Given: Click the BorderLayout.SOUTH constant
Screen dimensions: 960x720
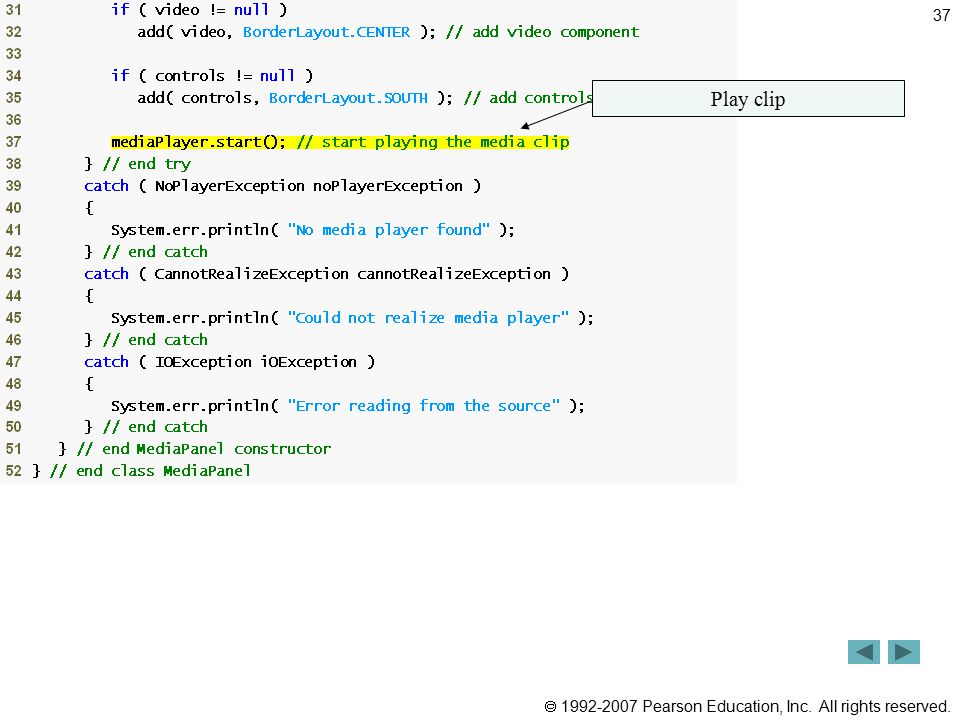Looking at the screenshot, I should tap(348, 98).
